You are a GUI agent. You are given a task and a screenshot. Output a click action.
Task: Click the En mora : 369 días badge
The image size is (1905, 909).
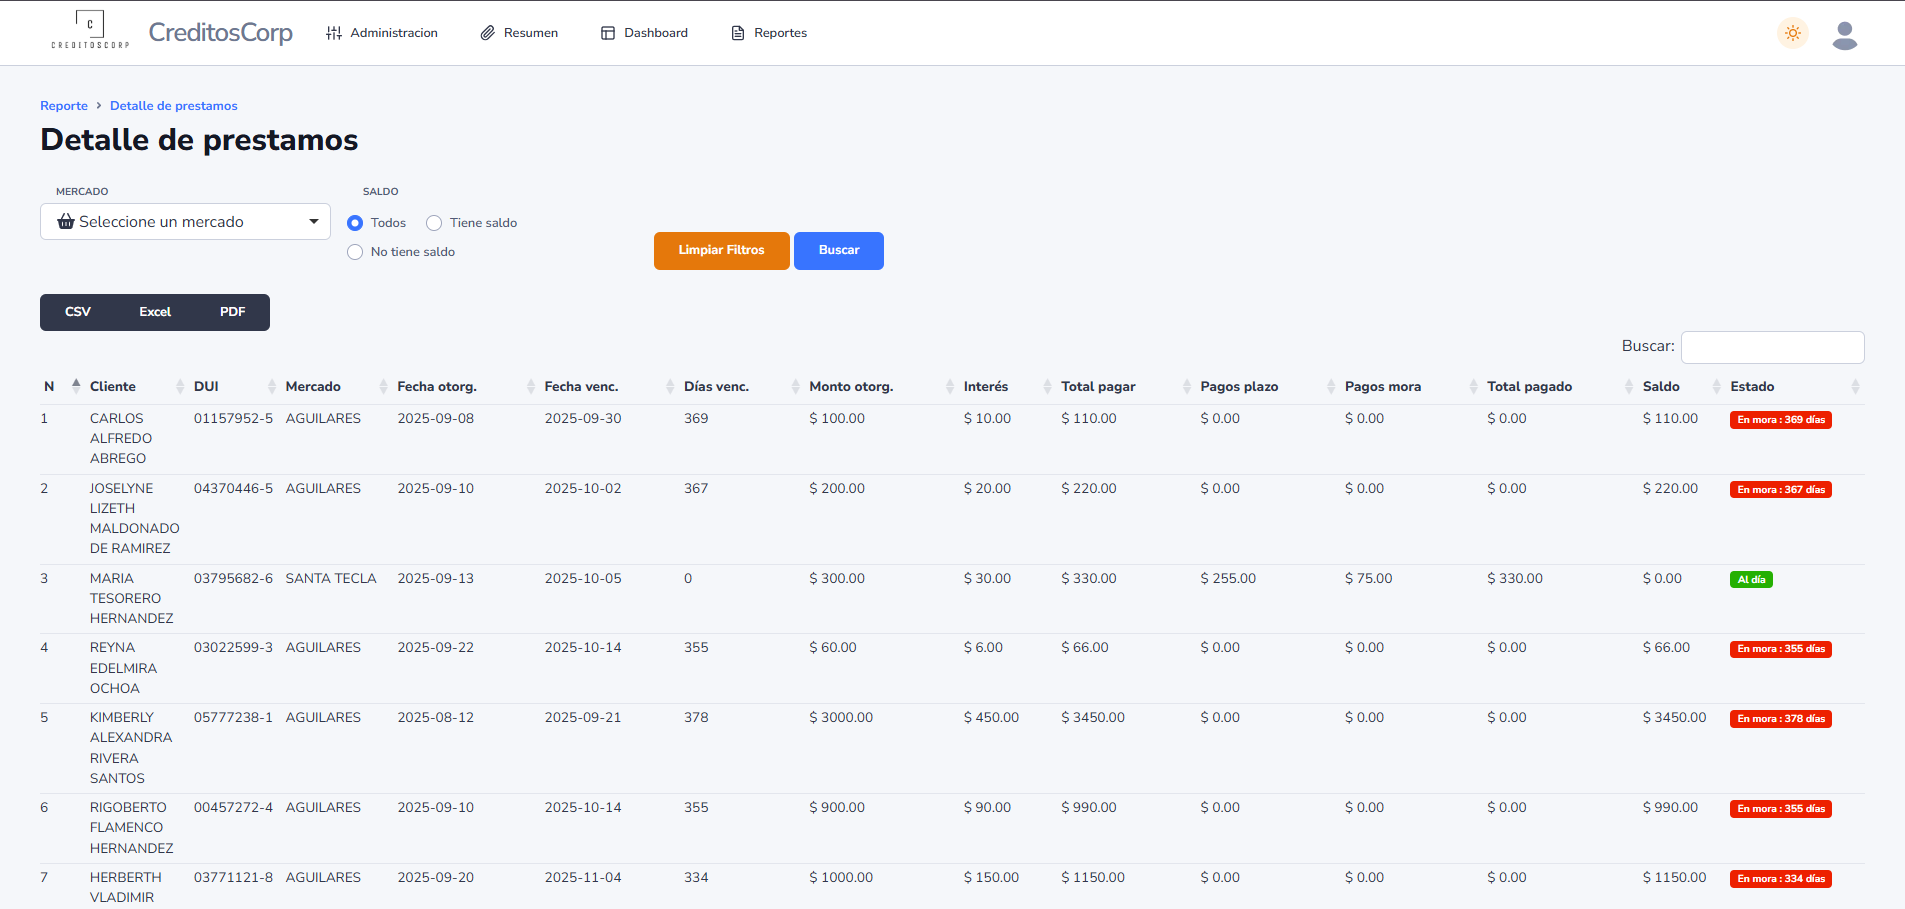(x=1781, y=420)
